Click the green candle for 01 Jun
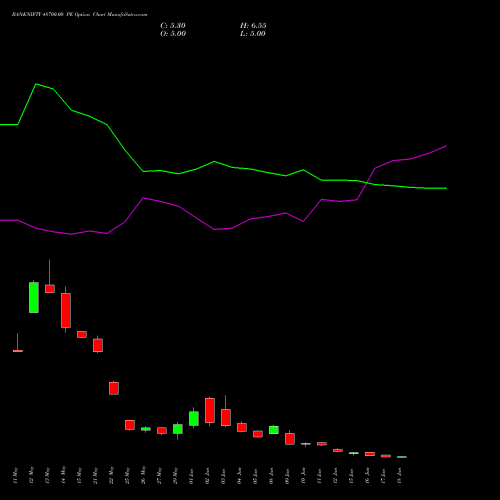 coord(194,418)
